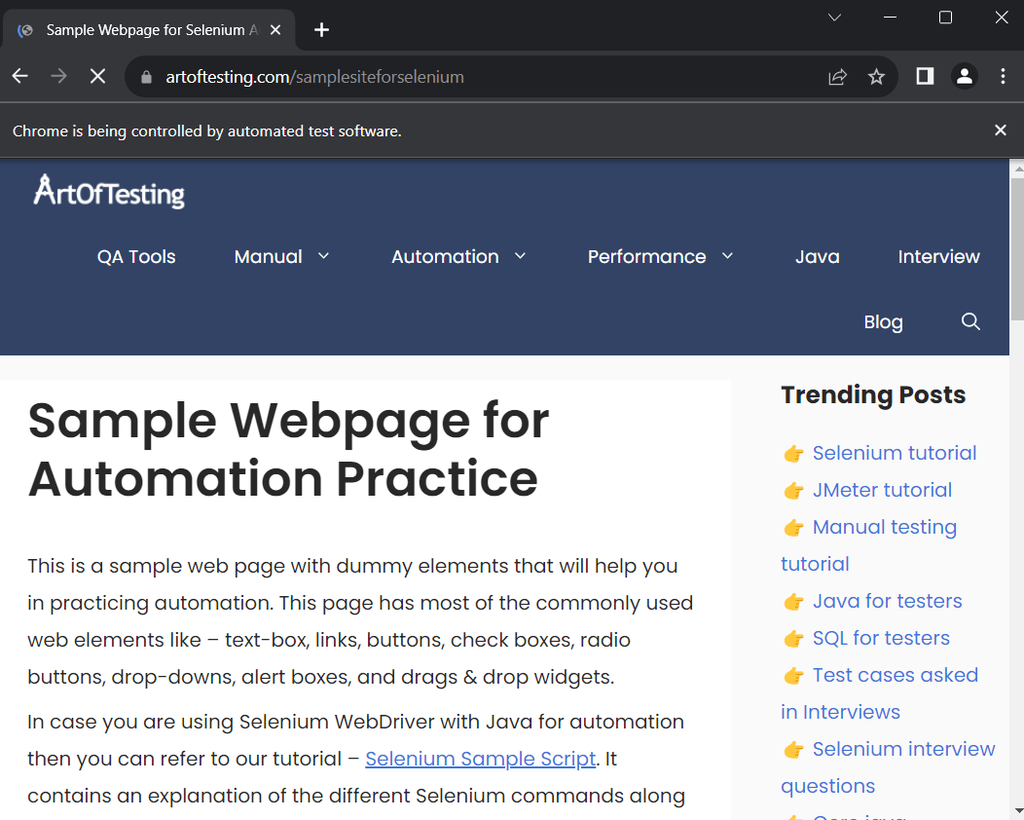This screenshot has height=820, width=1024.
Task: Bookmark this page with the star
Action: (876, 77)
